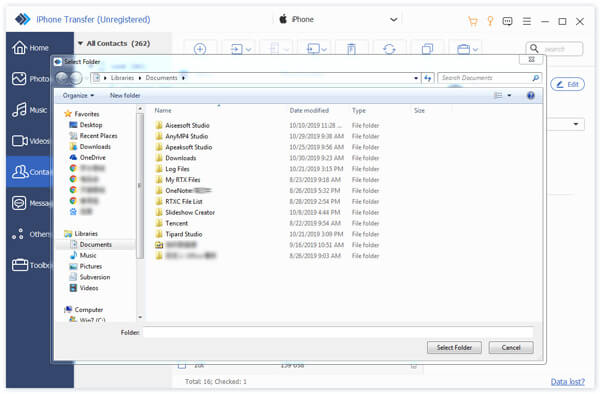Image resolution: width=600 pixels, height=394 pixels.
Task: Open the address bar history dropdown
Action: tap(416, 78)
